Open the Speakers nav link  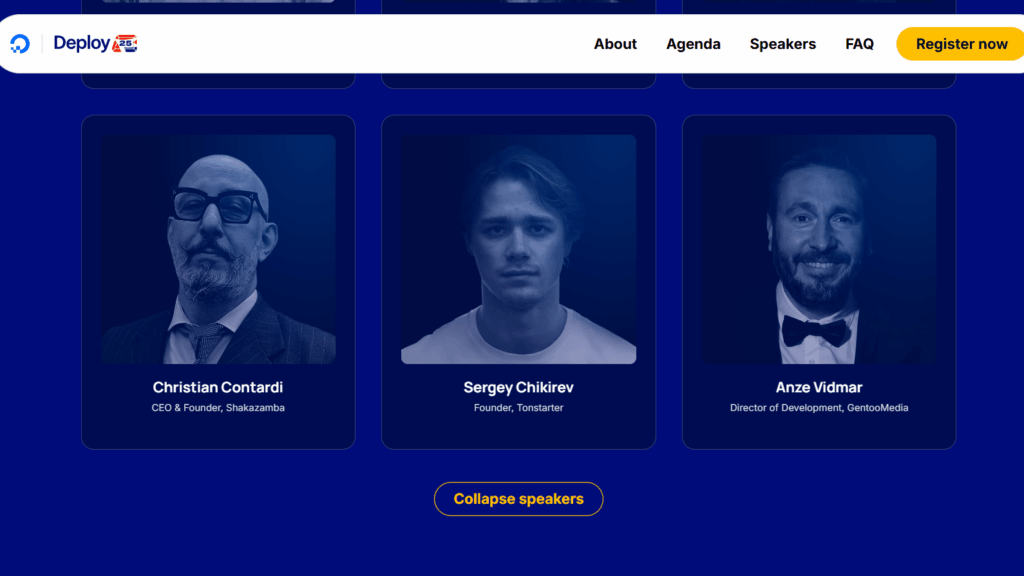(x=782, y=44)
